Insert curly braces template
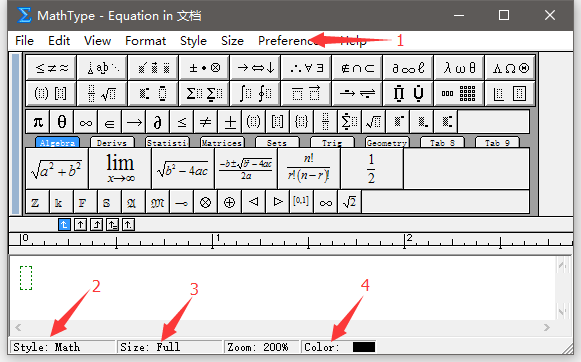 [301, 122]
